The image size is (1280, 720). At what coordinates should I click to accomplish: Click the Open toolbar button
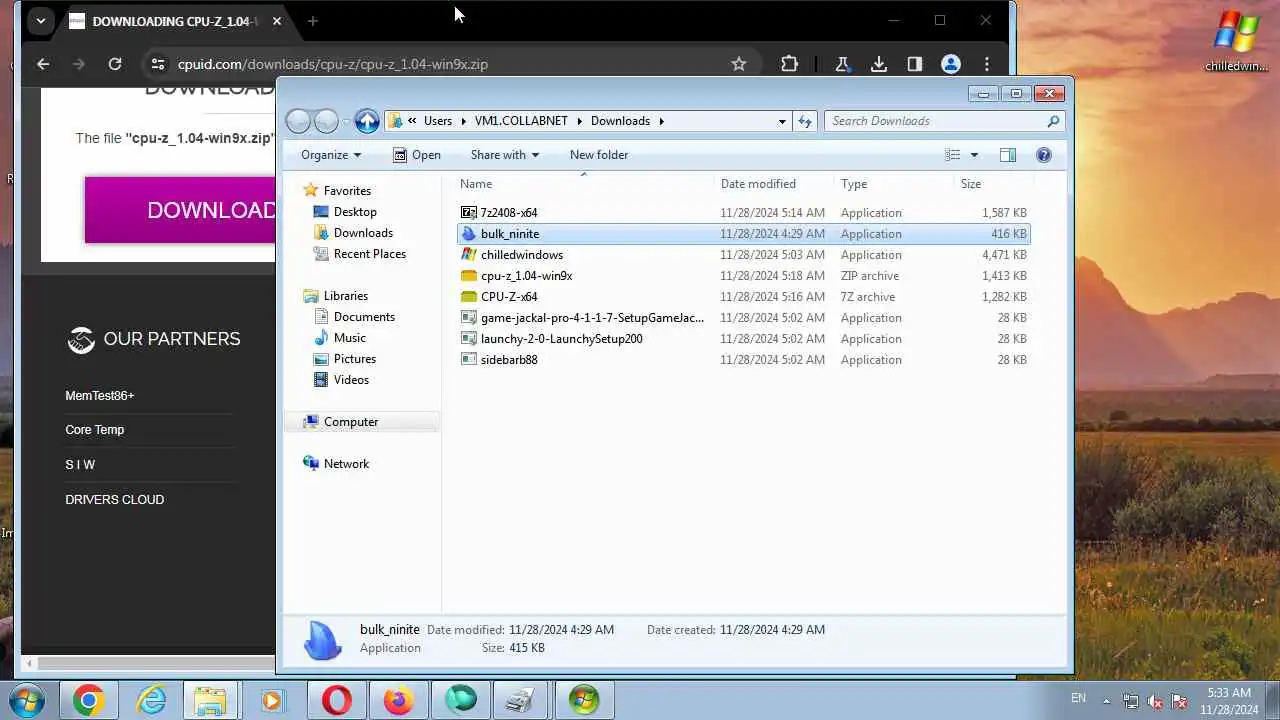coord(417,155)
